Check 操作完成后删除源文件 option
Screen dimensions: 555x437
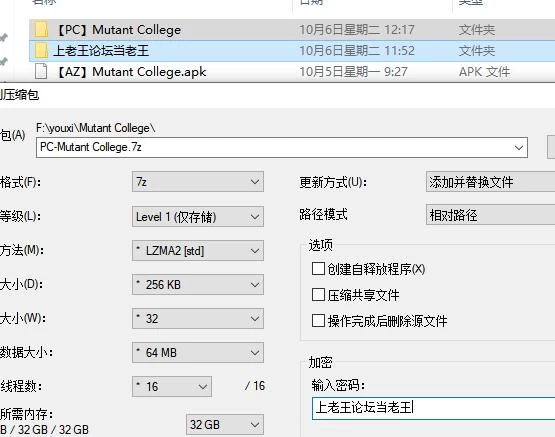(318, 321)
